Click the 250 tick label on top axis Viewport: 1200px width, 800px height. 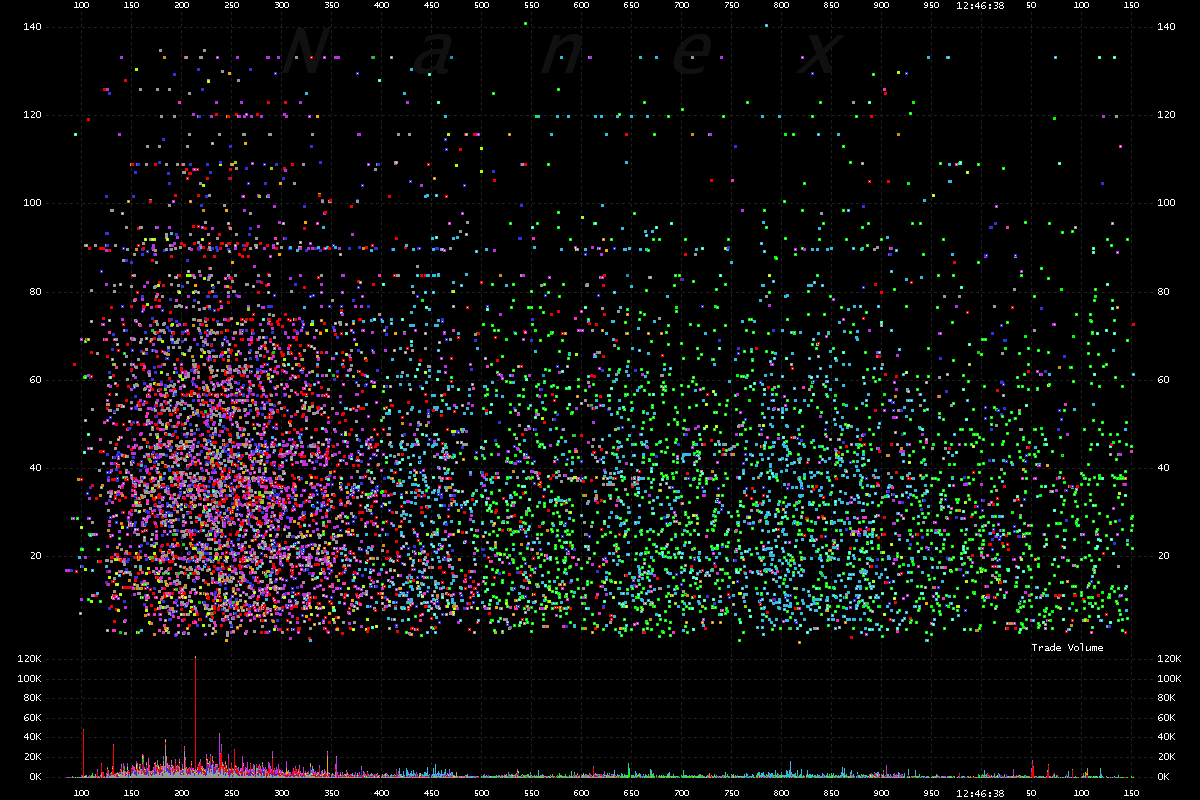pyautogui.click(x=231, y=5)
